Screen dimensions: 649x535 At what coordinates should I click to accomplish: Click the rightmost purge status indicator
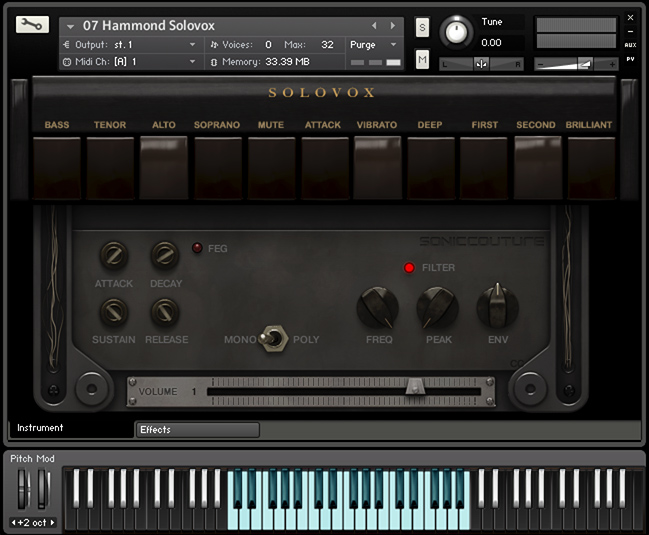coord(393,62)
